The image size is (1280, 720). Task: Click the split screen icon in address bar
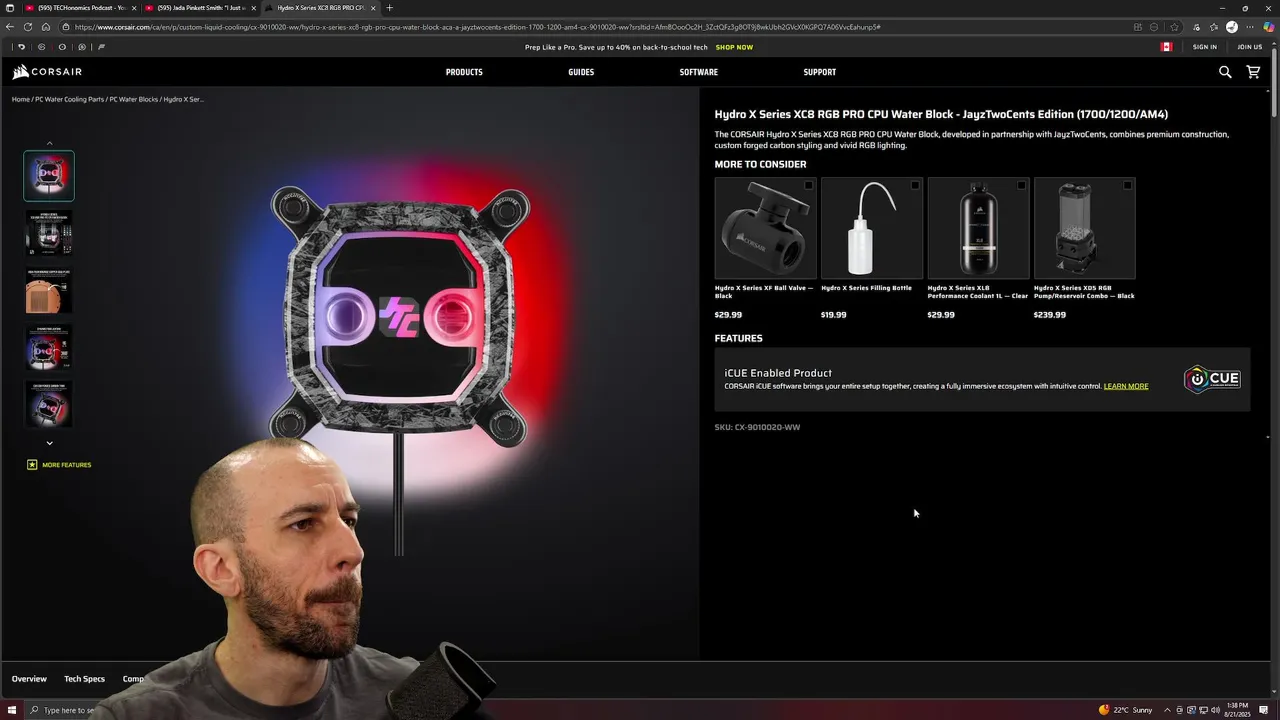[1138, 27]
